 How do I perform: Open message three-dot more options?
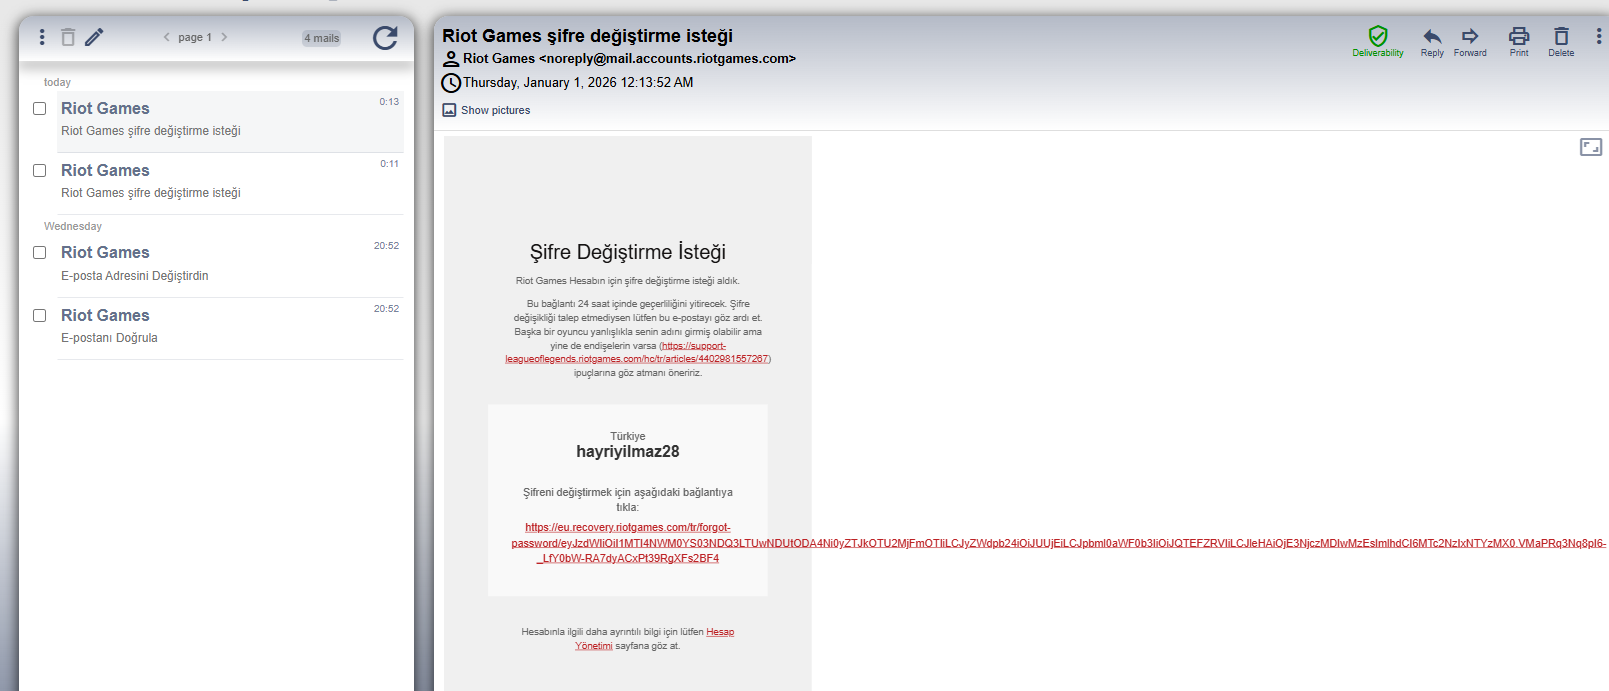[1598, 37]
